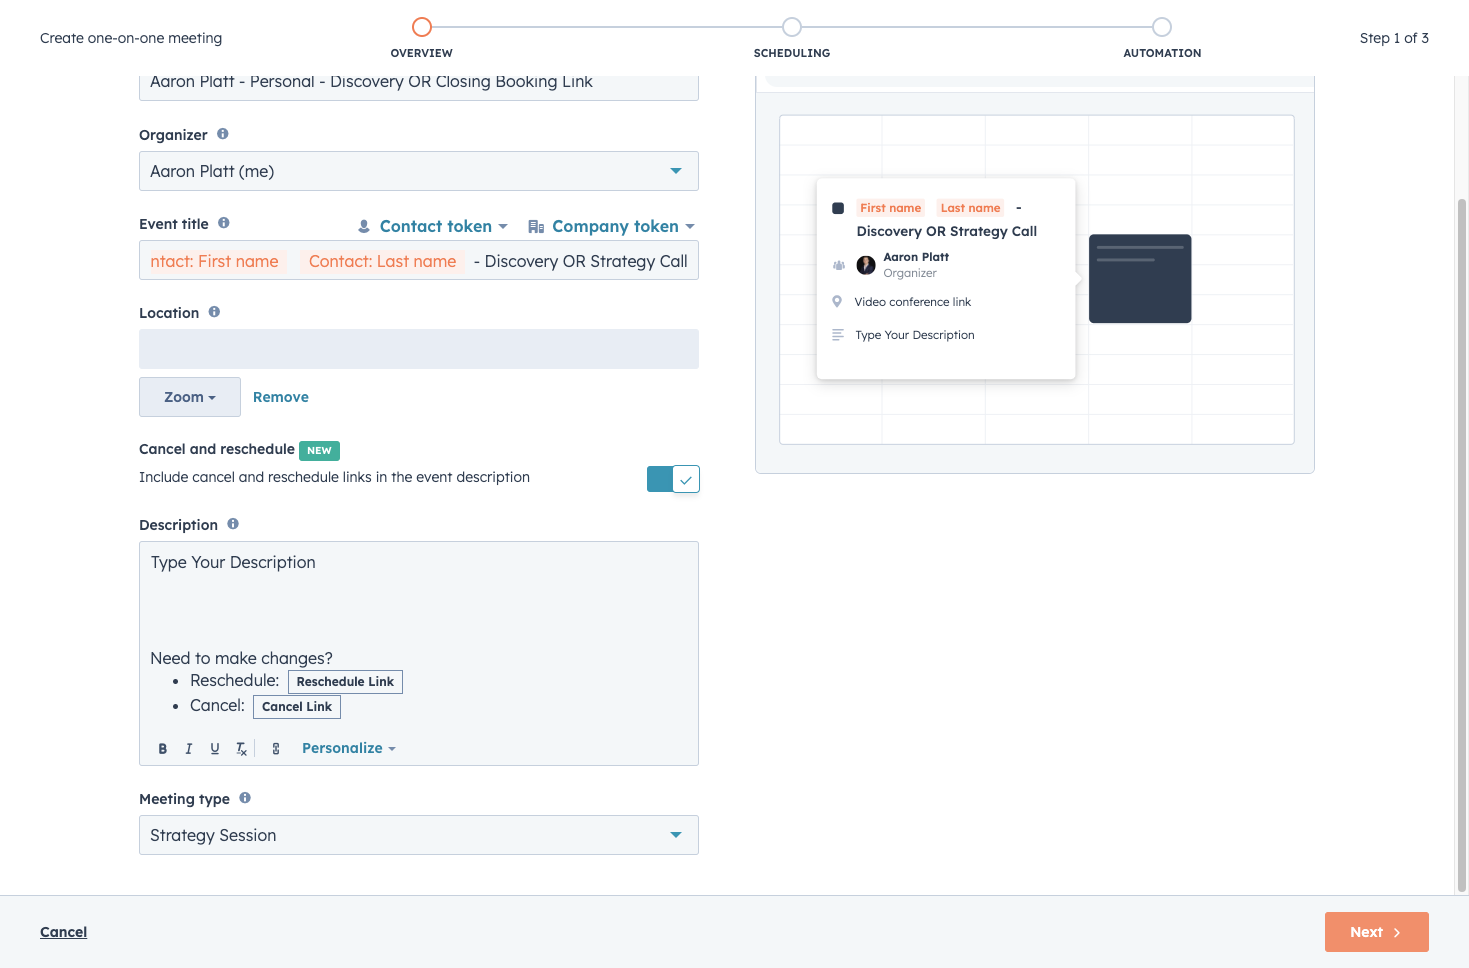This screenshot has width=1469, height=968.
Task: Click the Meeting type info icon
Action: [245, 798]
